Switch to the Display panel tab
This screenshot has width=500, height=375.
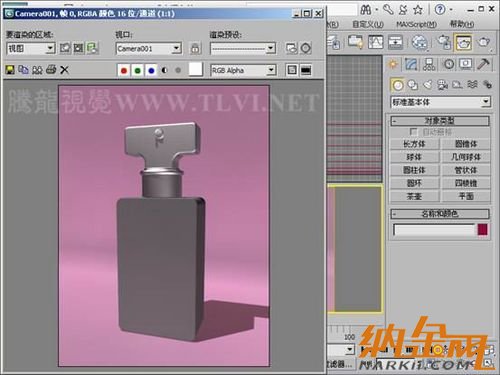tap(466, 64)
